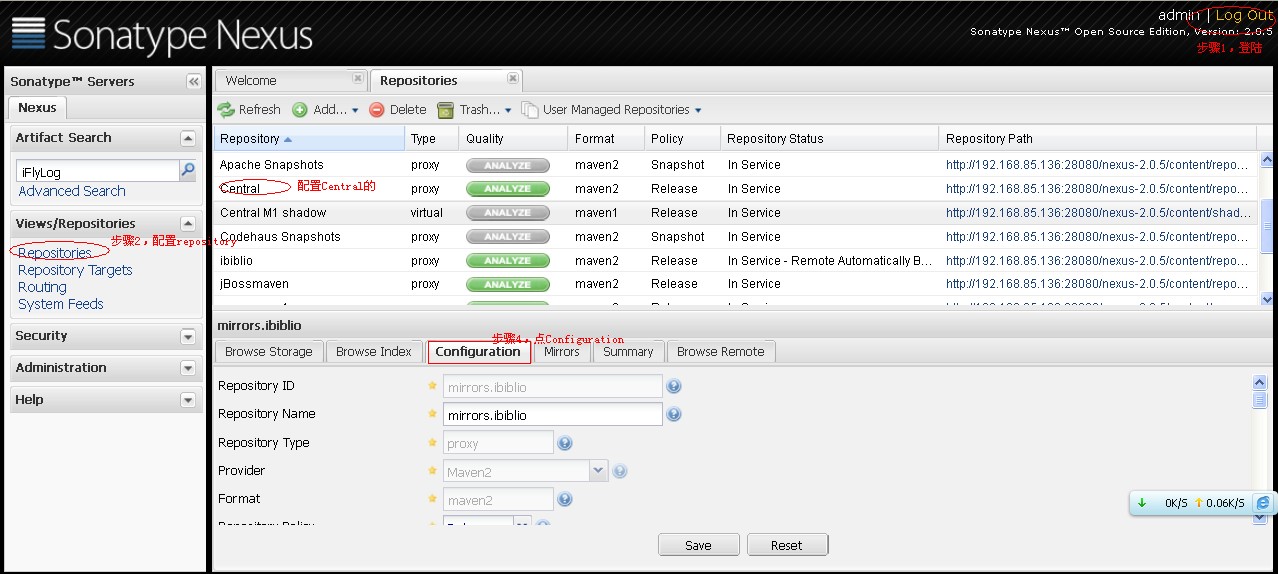Open the Trash dropdown menu

tap(476, 109)
